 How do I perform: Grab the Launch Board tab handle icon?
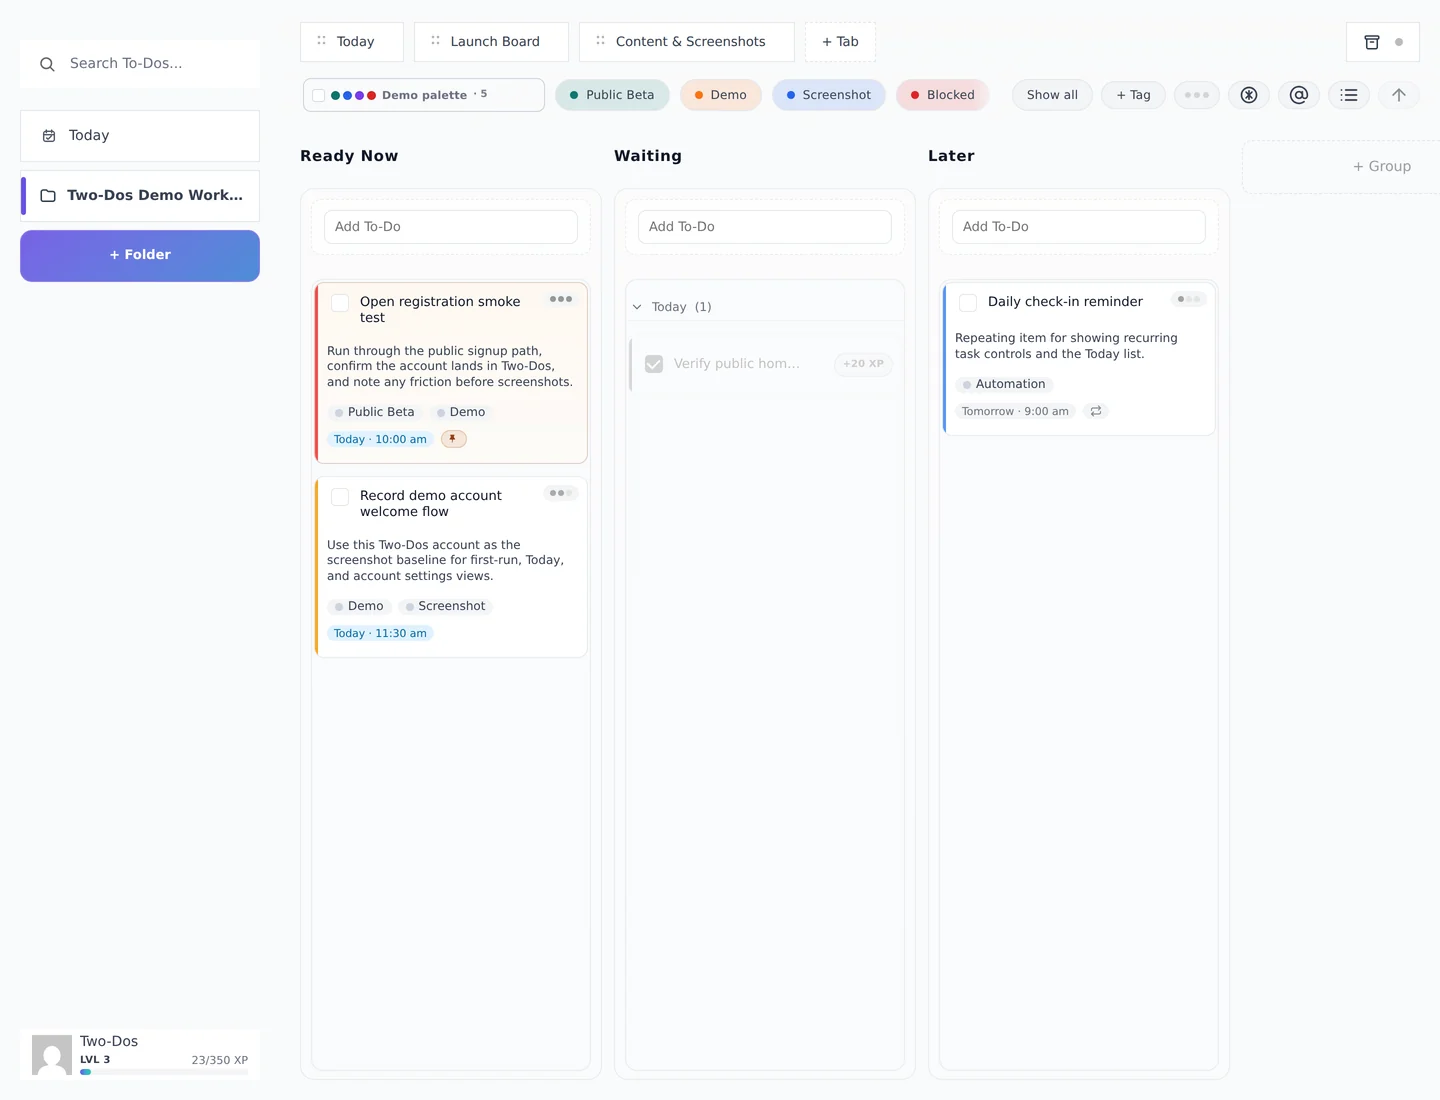click(x=435, y=41)
